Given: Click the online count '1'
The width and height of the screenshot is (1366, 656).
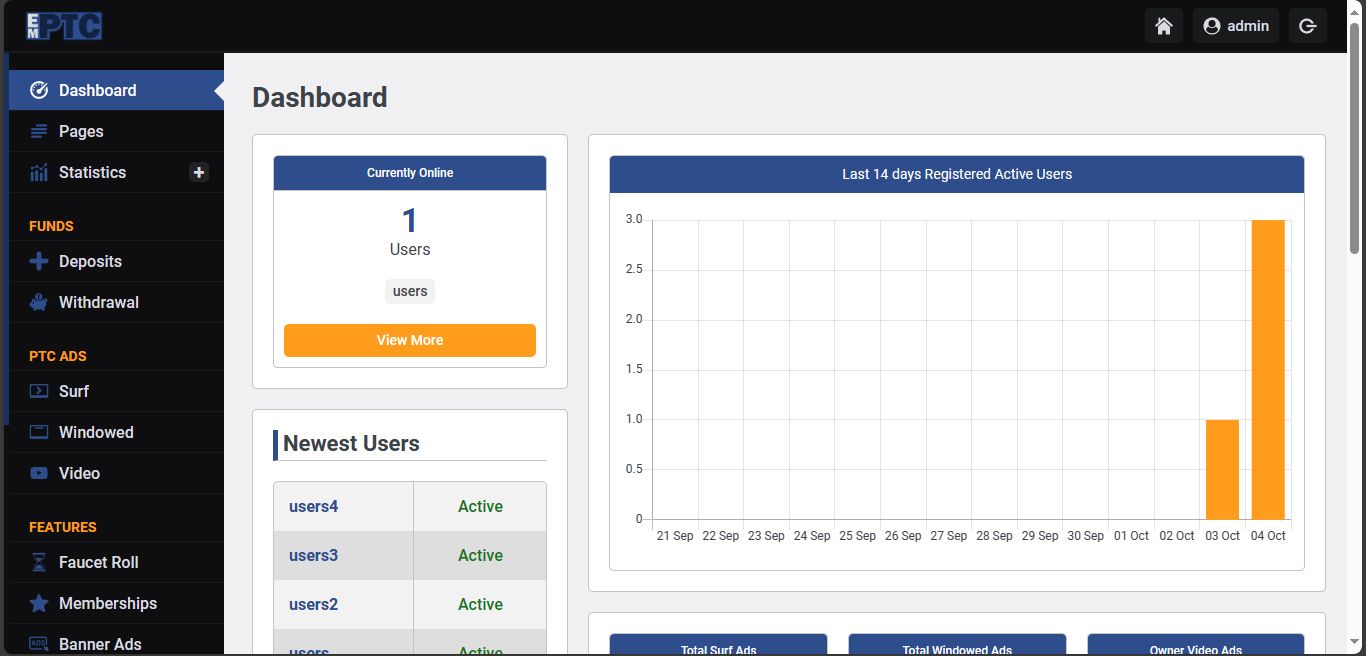Looking at the screenshot, I should [410, 220].
